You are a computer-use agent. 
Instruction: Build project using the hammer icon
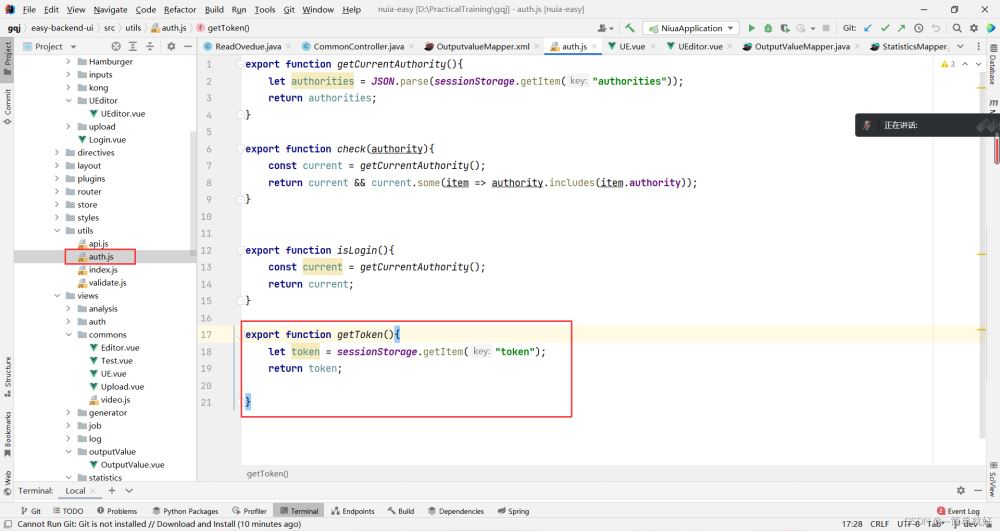(630, 28)
